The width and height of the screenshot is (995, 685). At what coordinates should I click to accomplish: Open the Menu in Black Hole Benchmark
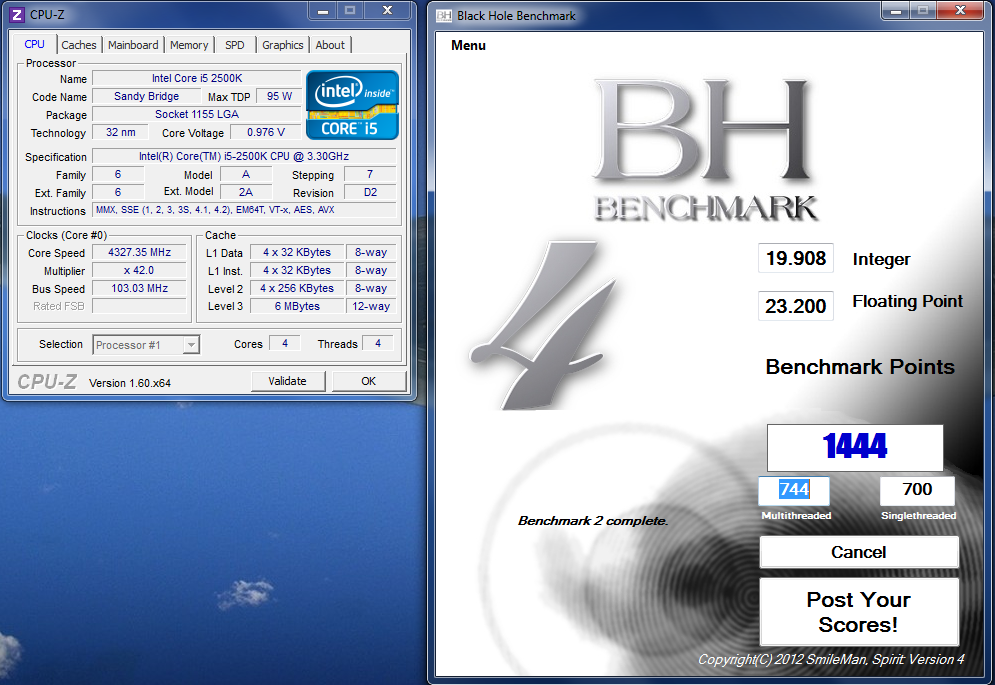coord(468,46)
